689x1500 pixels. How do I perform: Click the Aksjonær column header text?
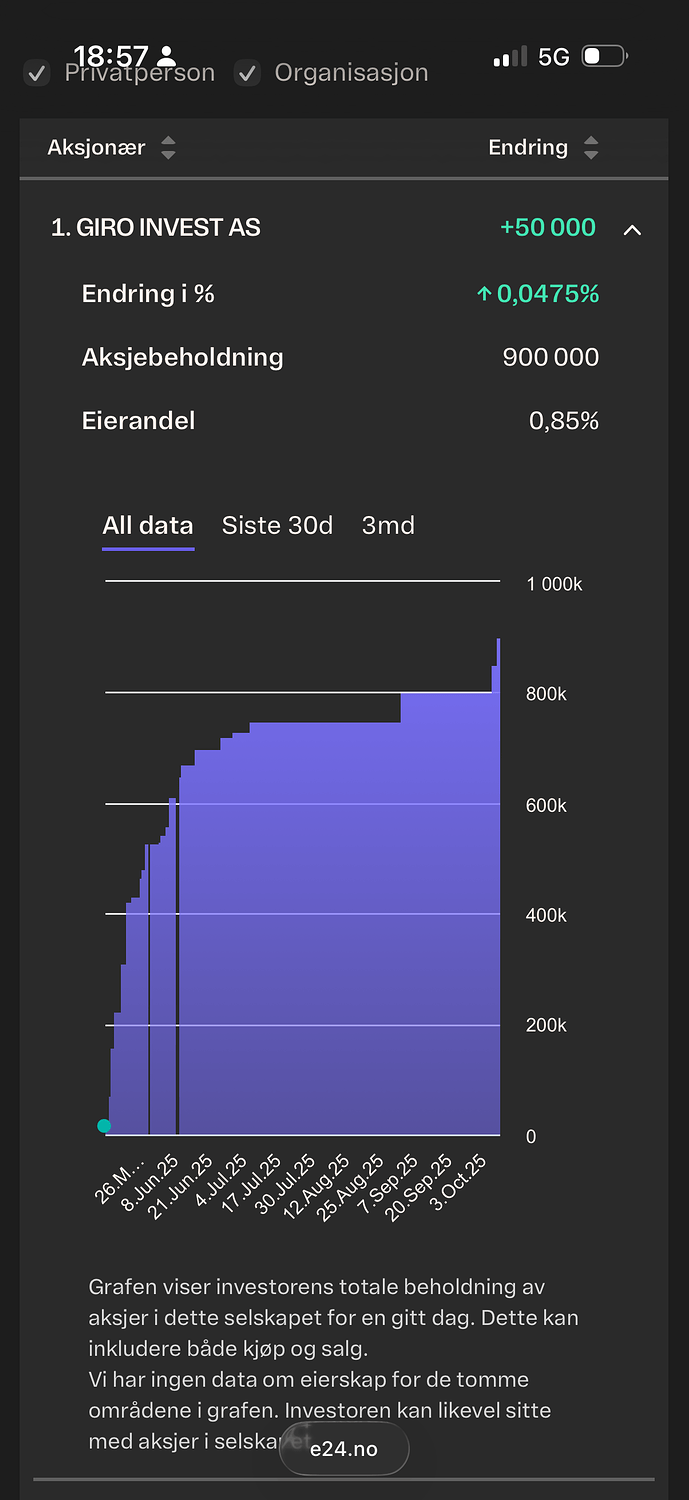[x=96, y=148]
